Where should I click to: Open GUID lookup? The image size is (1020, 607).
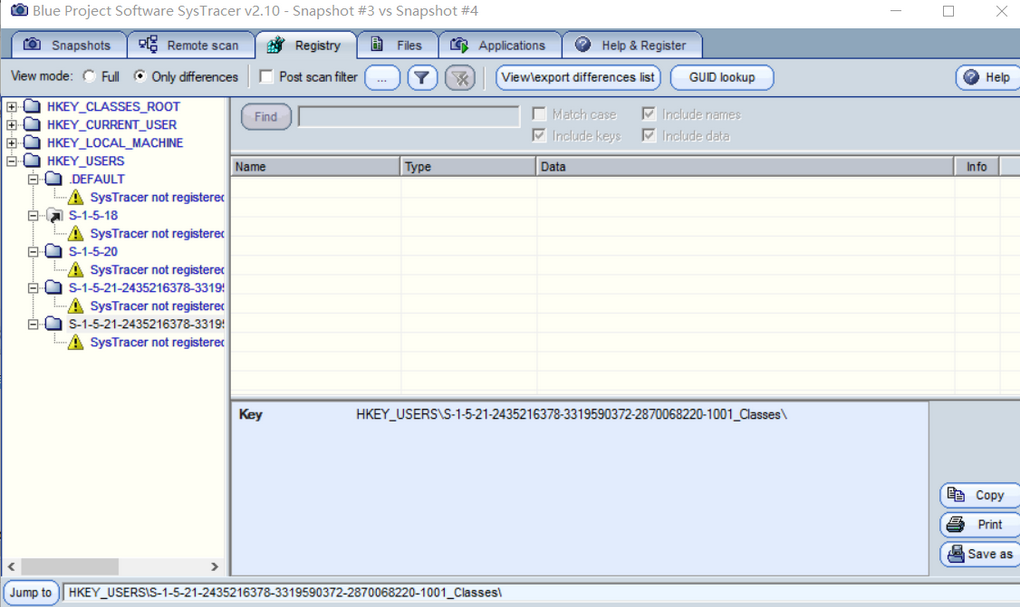721,77
